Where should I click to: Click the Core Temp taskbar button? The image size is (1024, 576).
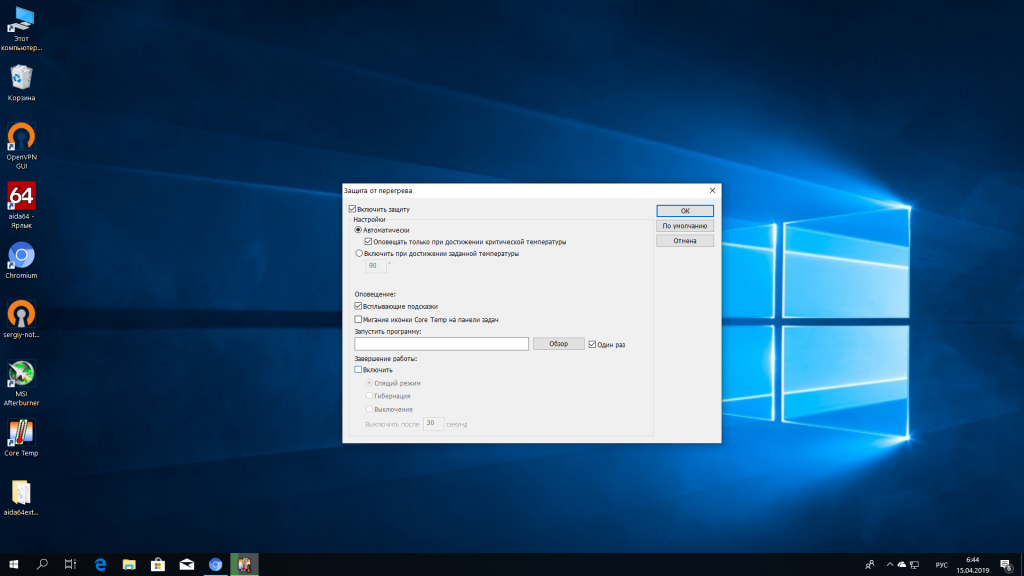tap(243, 565)
